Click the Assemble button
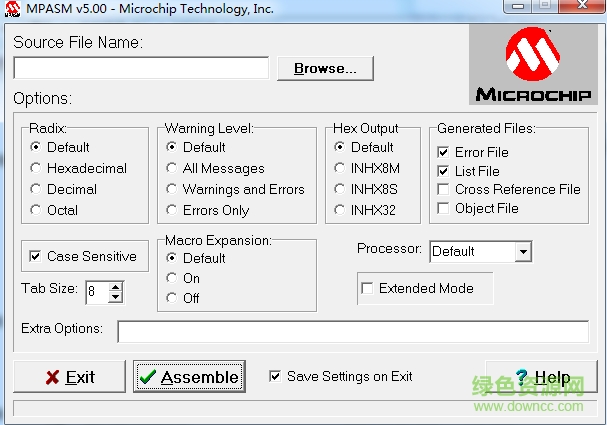The width and height of the screenshot is (607, 425). pyautogui.click(x=189, y=377)
